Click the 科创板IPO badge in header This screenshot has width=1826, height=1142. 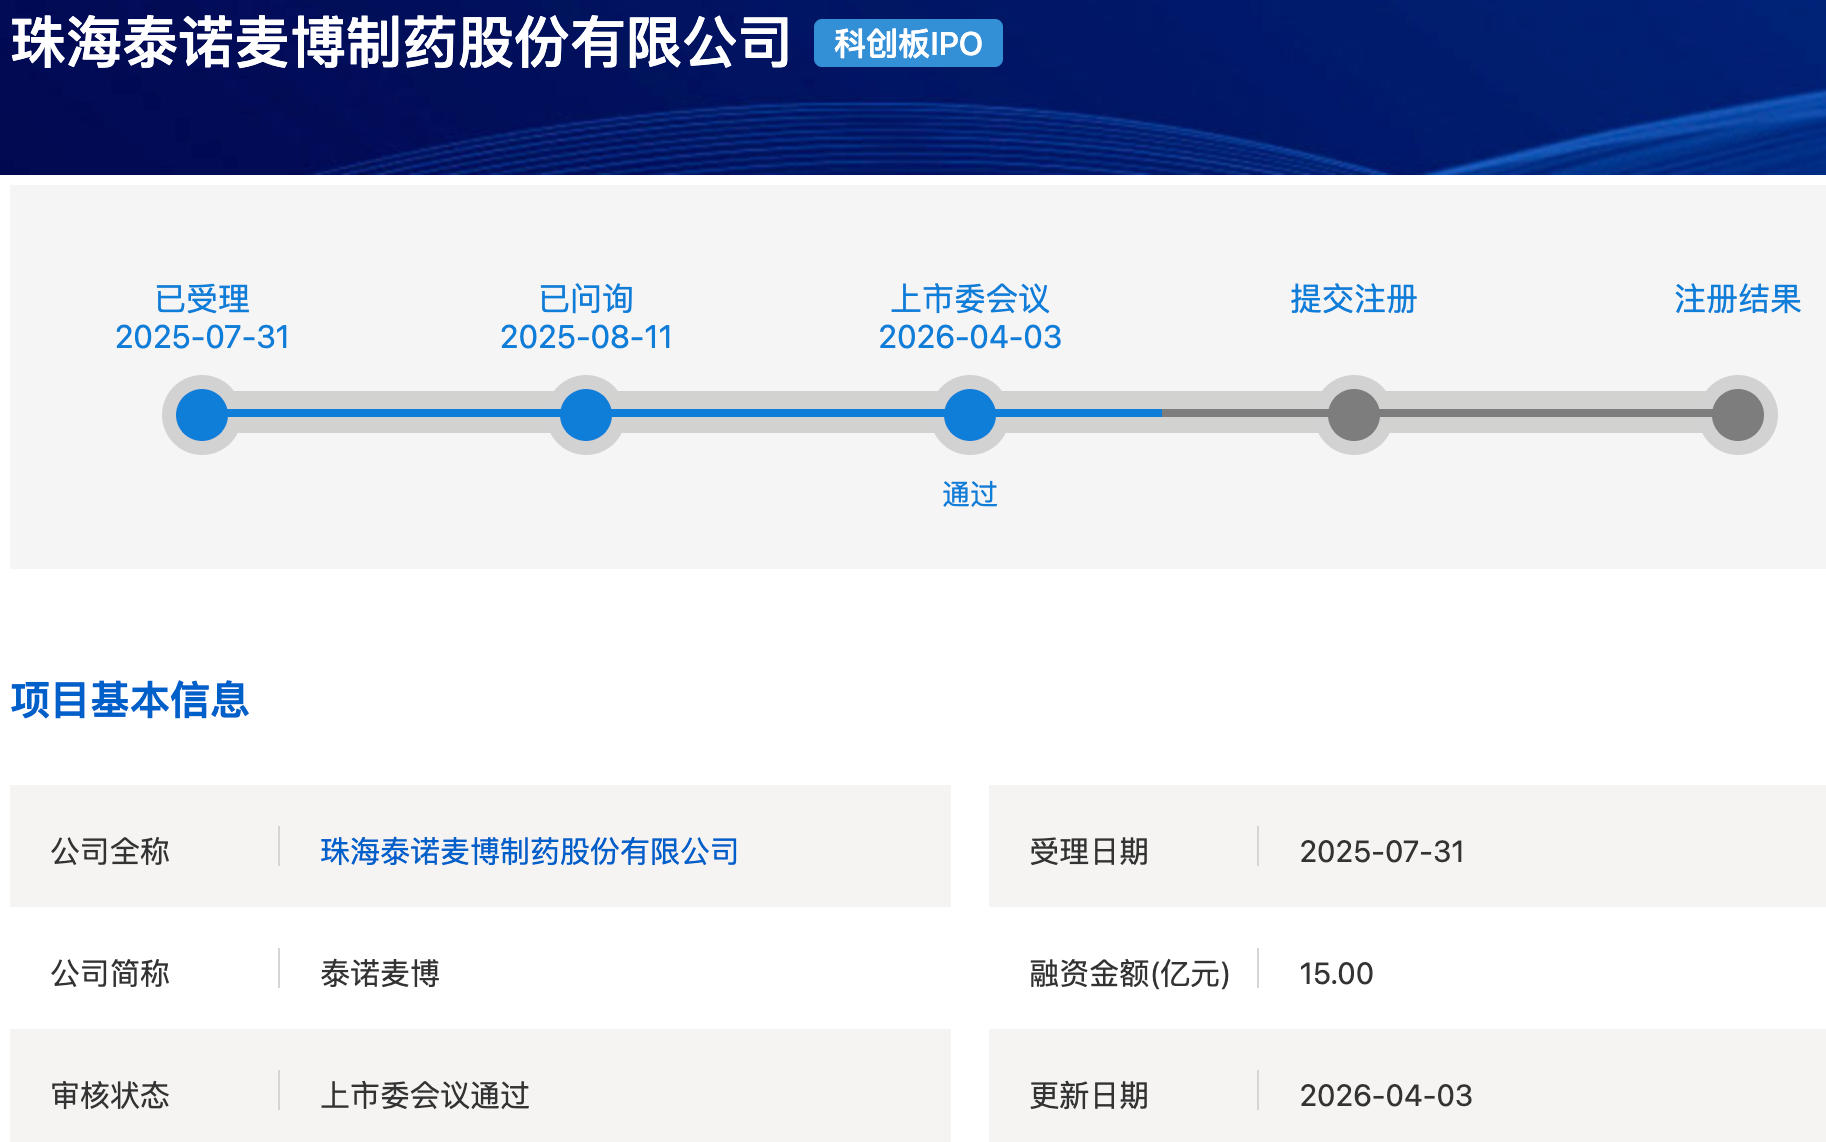click(908, 43)
